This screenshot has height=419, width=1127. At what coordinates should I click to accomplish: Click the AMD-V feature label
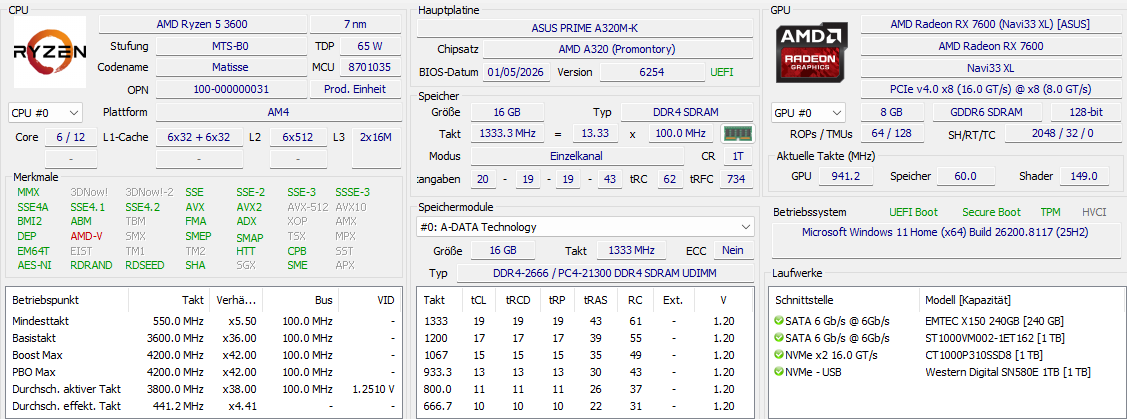pyautogui.click(x=86, y=236)
